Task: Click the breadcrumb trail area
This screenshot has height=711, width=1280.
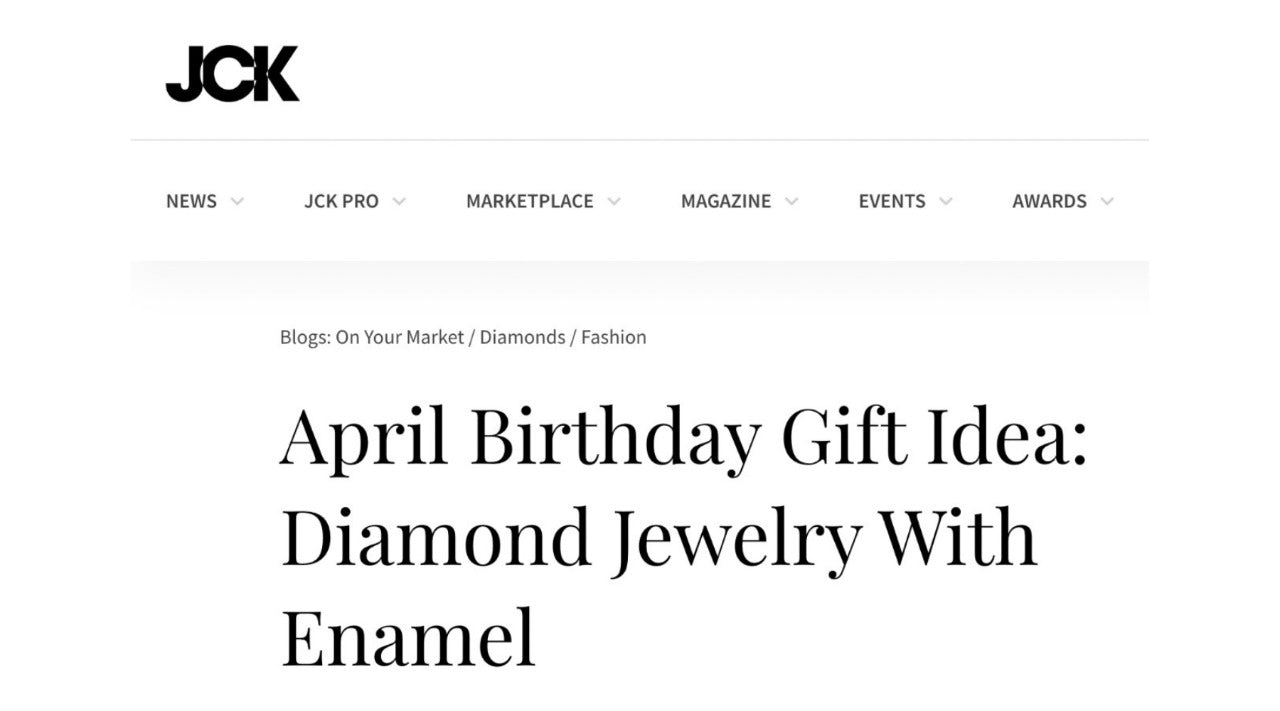Action: coord(463,337)
